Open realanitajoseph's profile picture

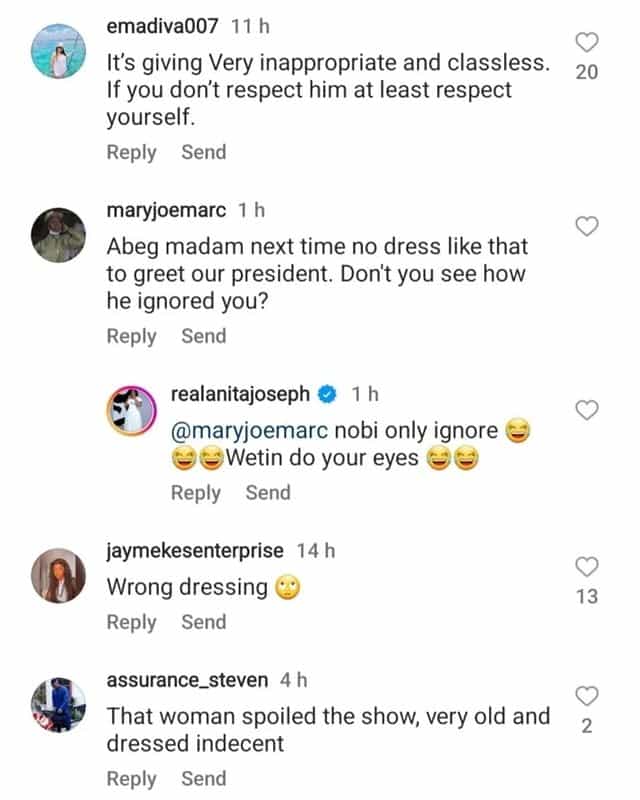135,408
